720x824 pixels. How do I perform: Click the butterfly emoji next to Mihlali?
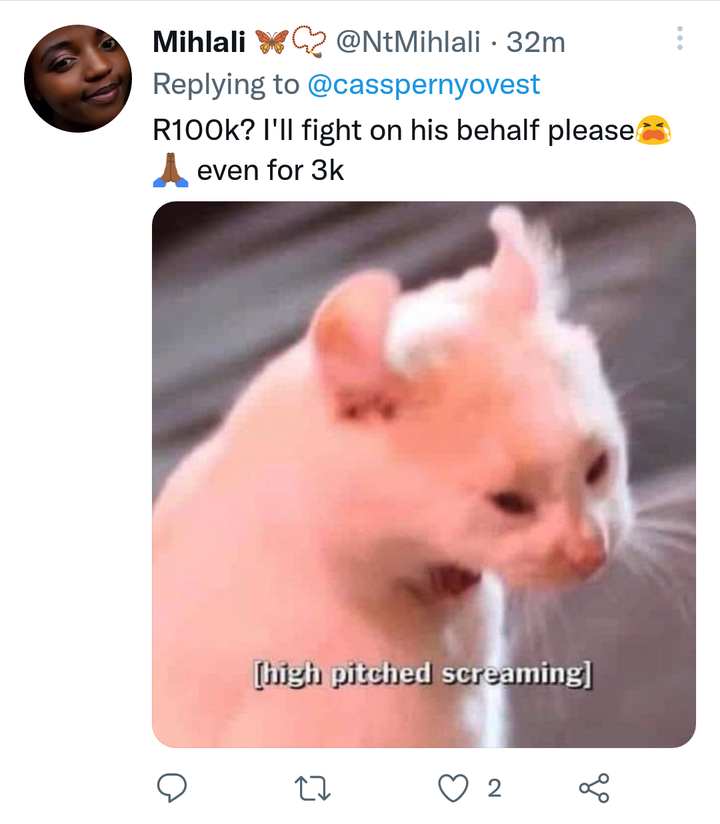pos(272,42)
